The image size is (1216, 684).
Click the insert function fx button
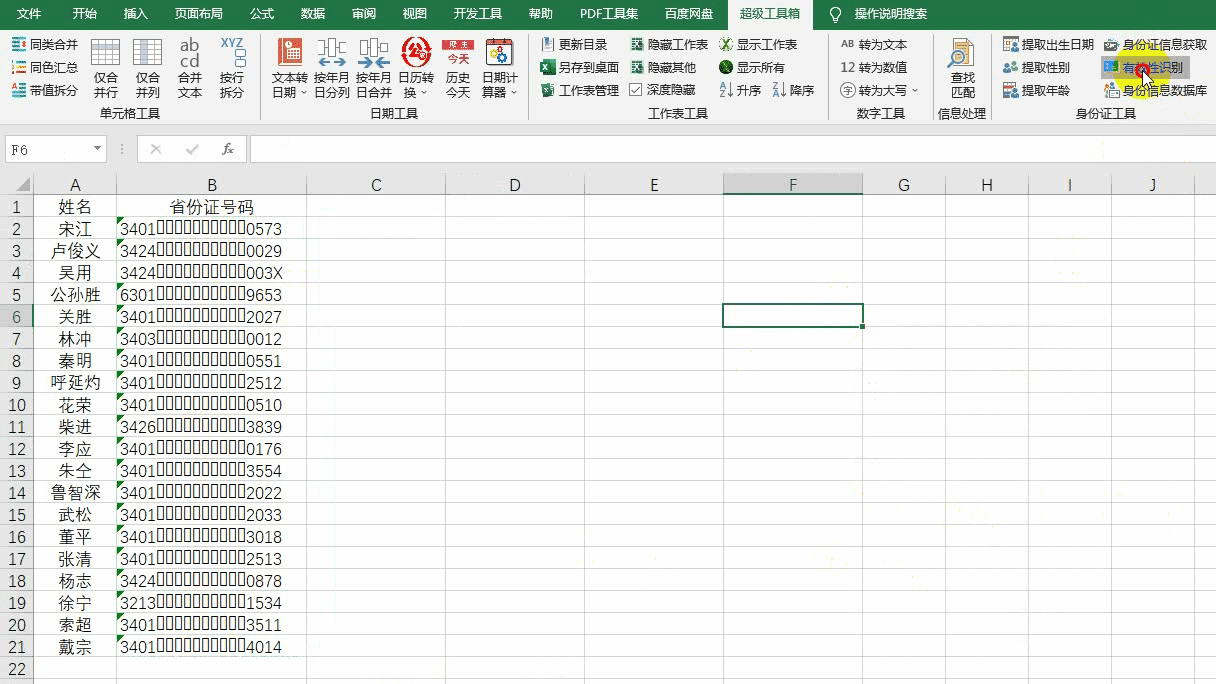point(228,149)
